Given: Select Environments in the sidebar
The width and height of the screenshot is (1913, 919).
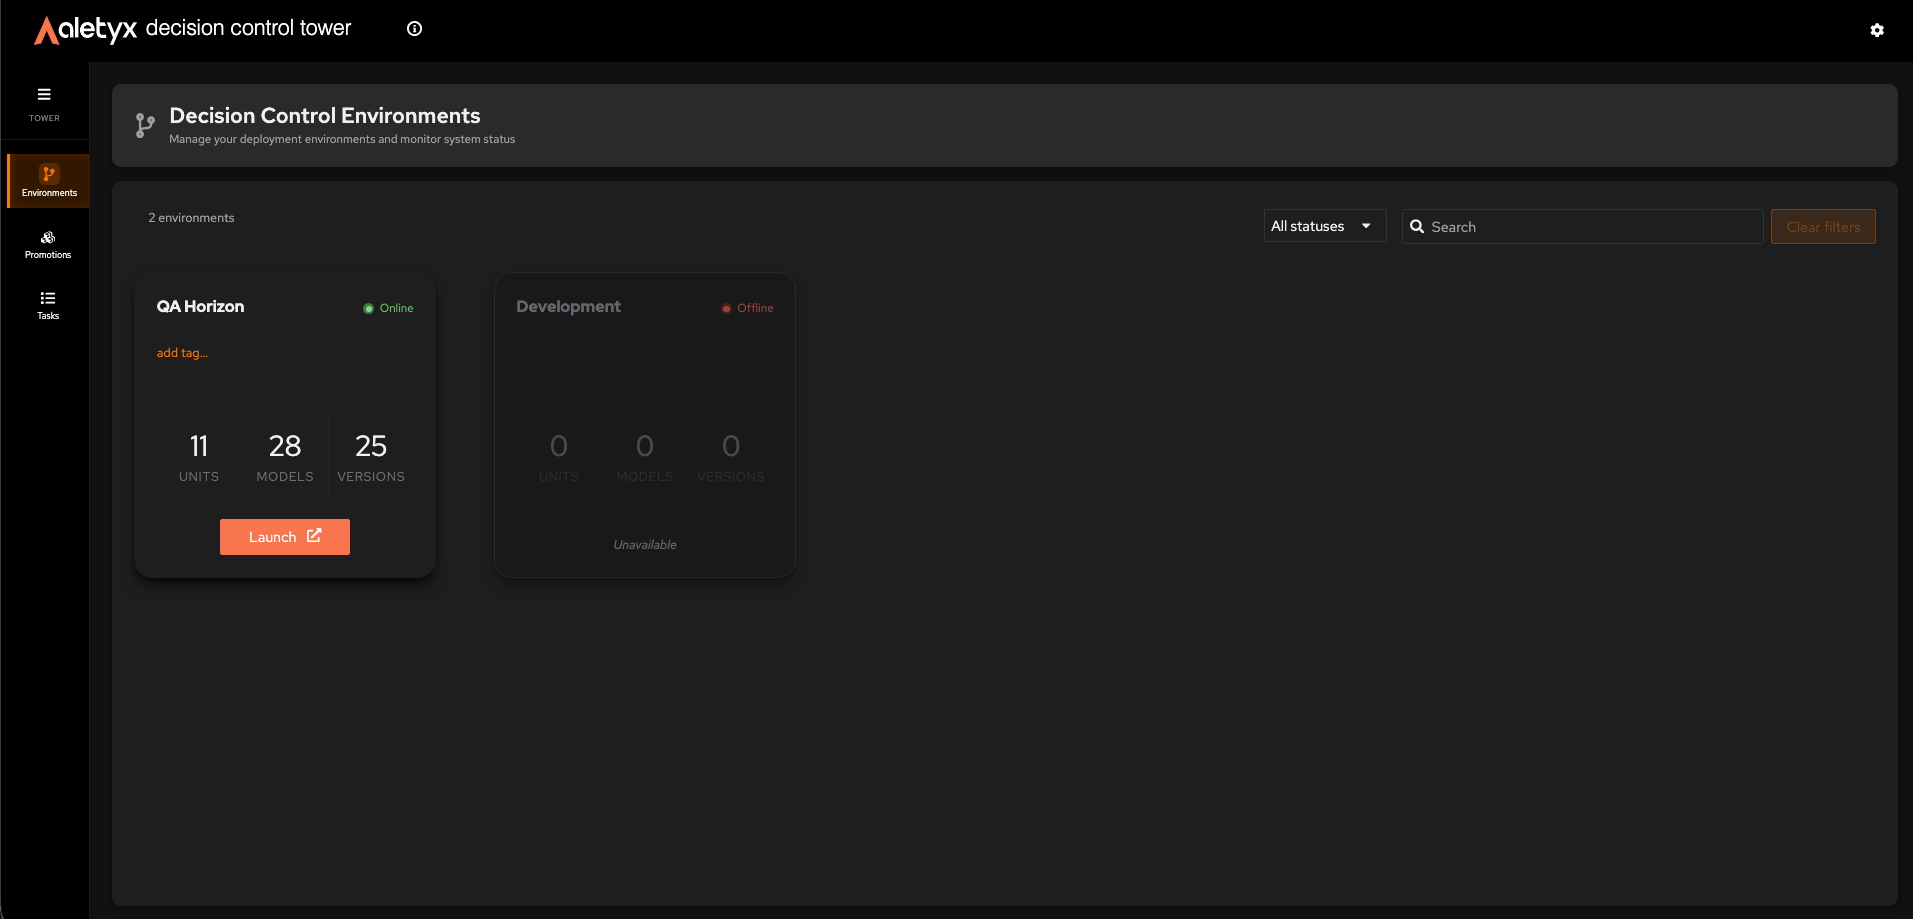Looking at the screenshot, I should (49, 181).
